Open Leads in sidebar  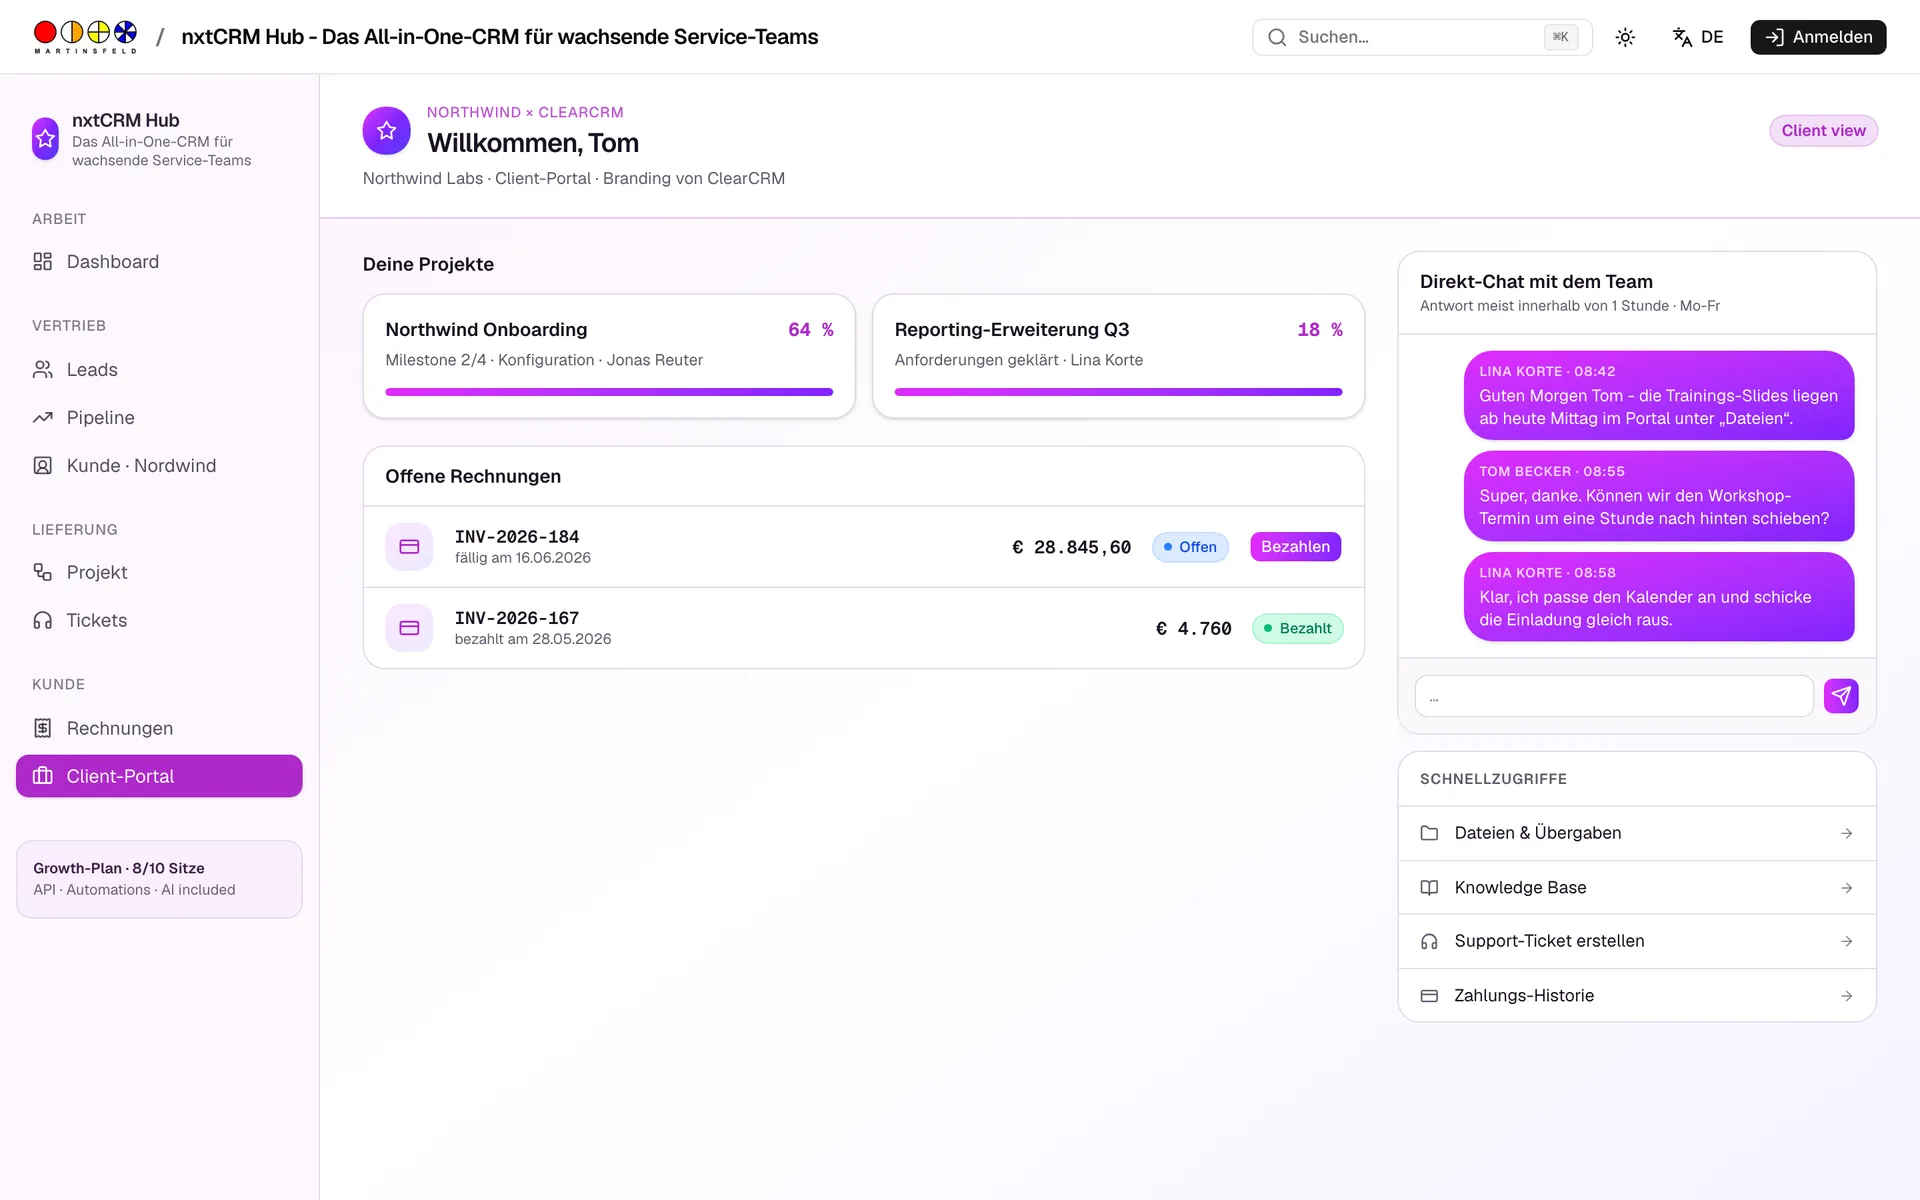pos(159,370)
